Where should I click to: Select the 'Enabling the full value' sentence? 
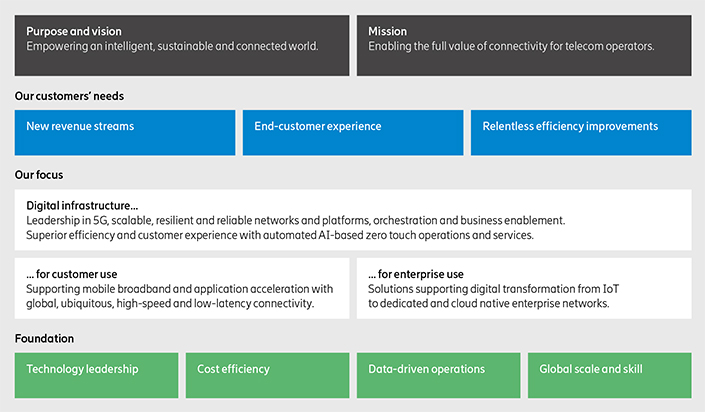click(510, 47)
